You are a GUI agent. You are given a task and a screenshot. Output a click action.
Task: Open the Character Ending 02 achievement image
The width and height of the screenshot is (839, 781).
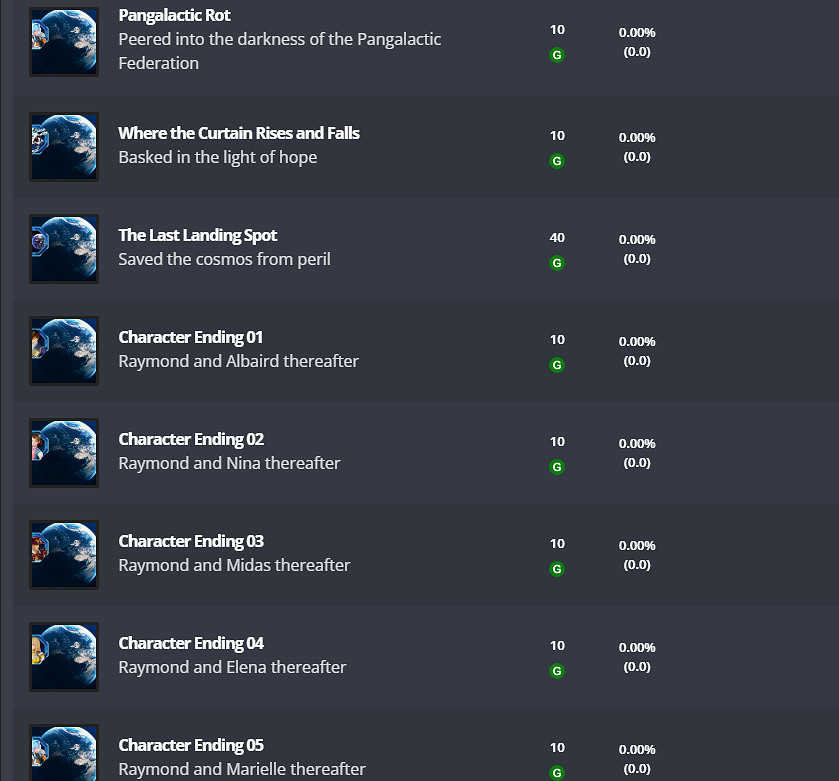[x=64, y=453]
